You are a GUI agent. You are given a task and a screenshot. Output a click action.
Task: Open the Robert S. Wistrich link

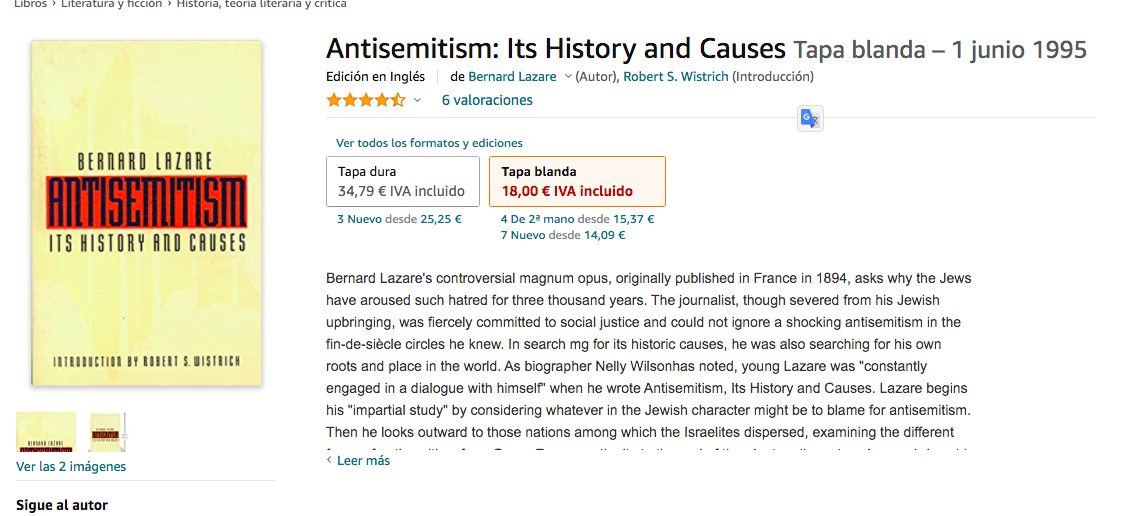676,77
